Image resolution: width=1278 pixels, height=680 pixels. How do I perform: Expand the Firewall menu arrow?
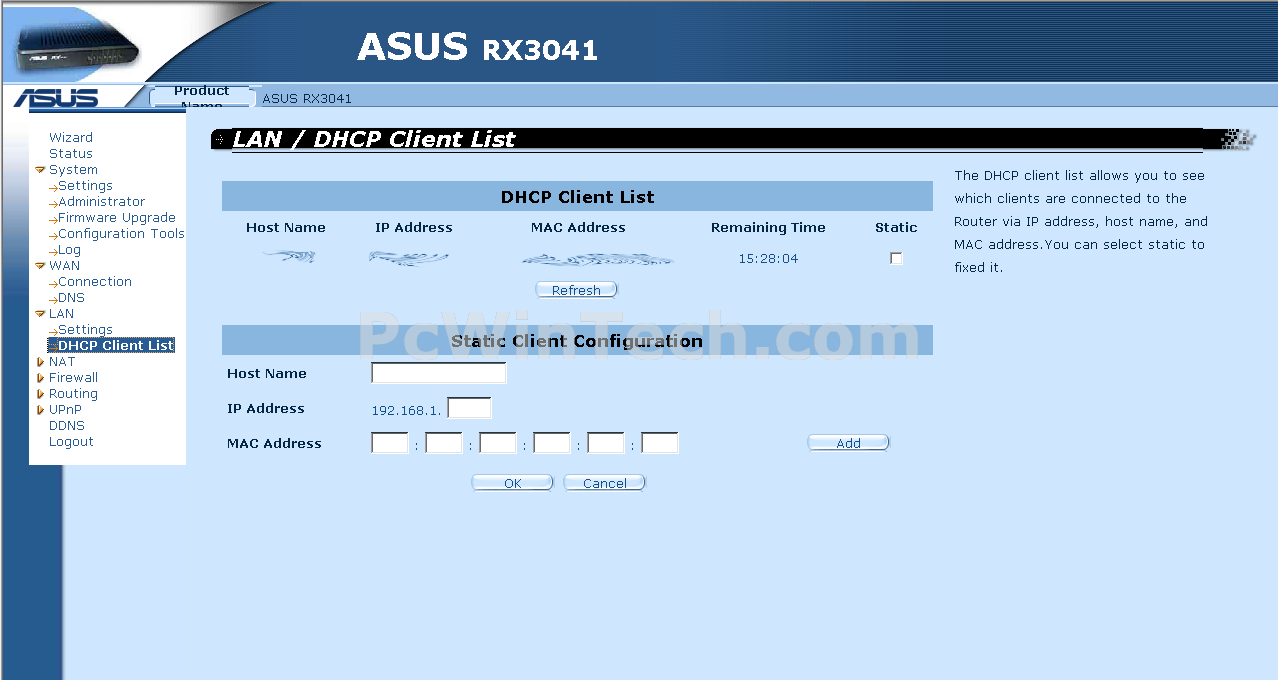click(x=40, y=378)
